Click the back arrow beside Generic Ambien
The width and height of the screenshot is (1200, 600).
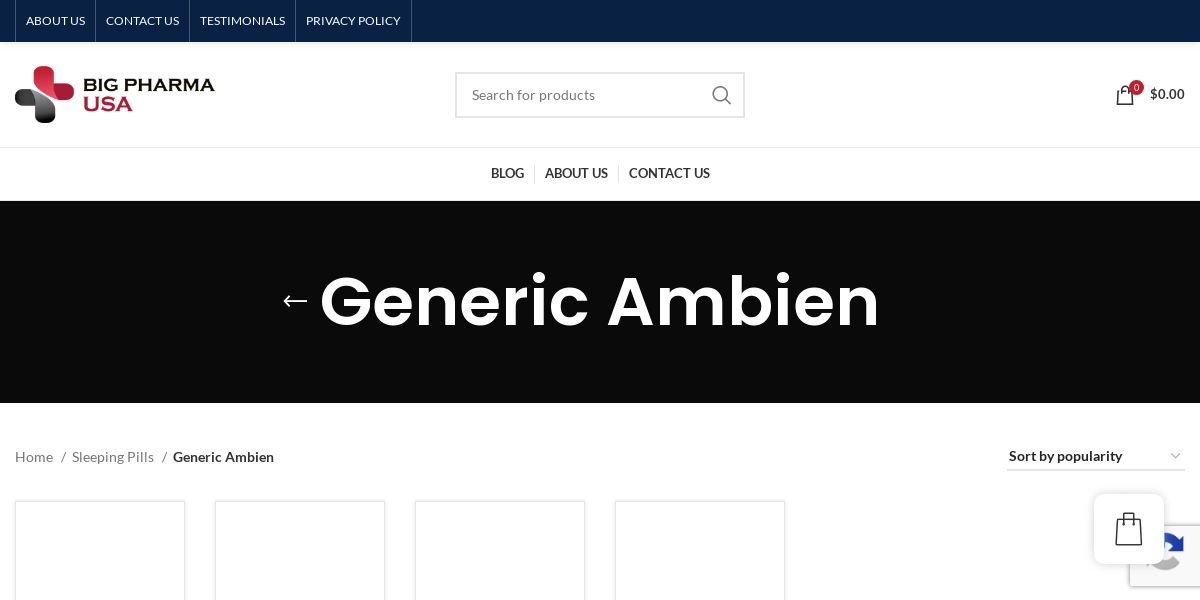pyautogui.click(x=295, y=301)
